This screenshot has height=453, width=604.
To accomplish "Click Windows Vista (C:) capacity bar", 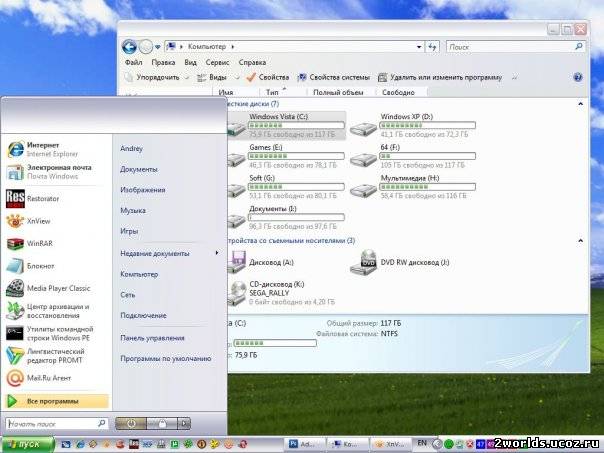I will tap(296, 125).
